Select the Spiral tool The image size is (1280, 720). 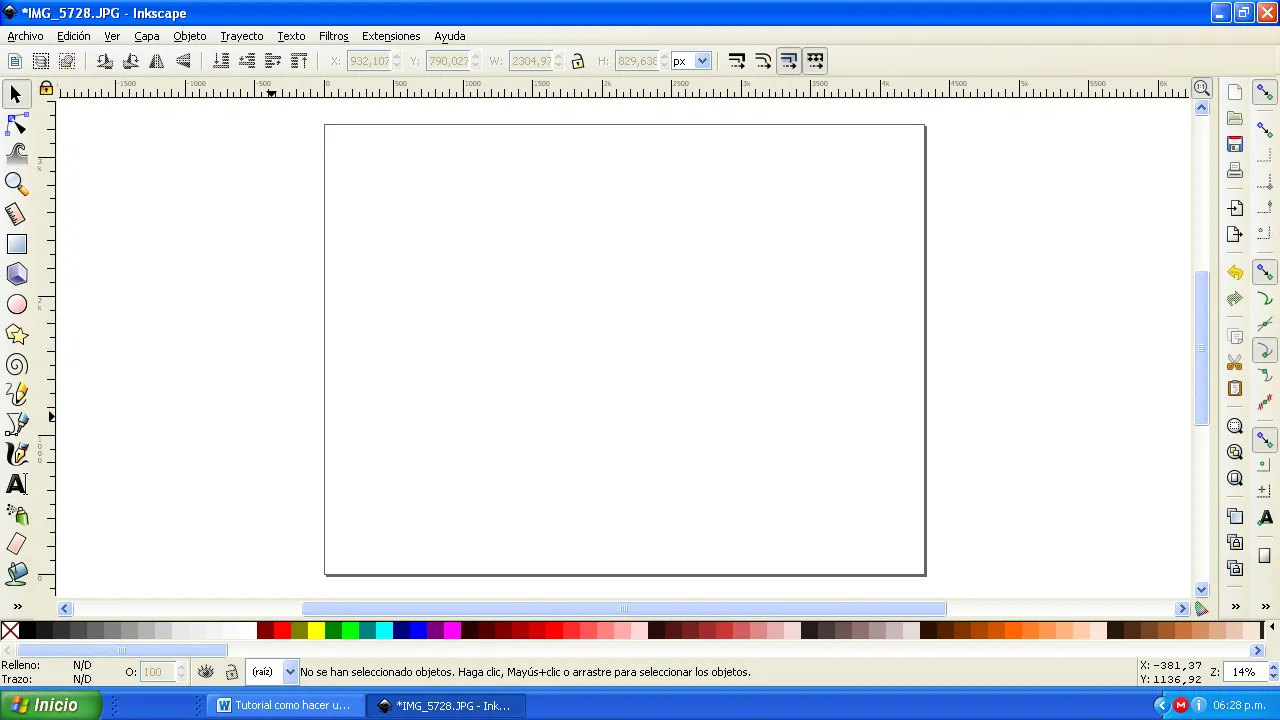tap(16, 364)
